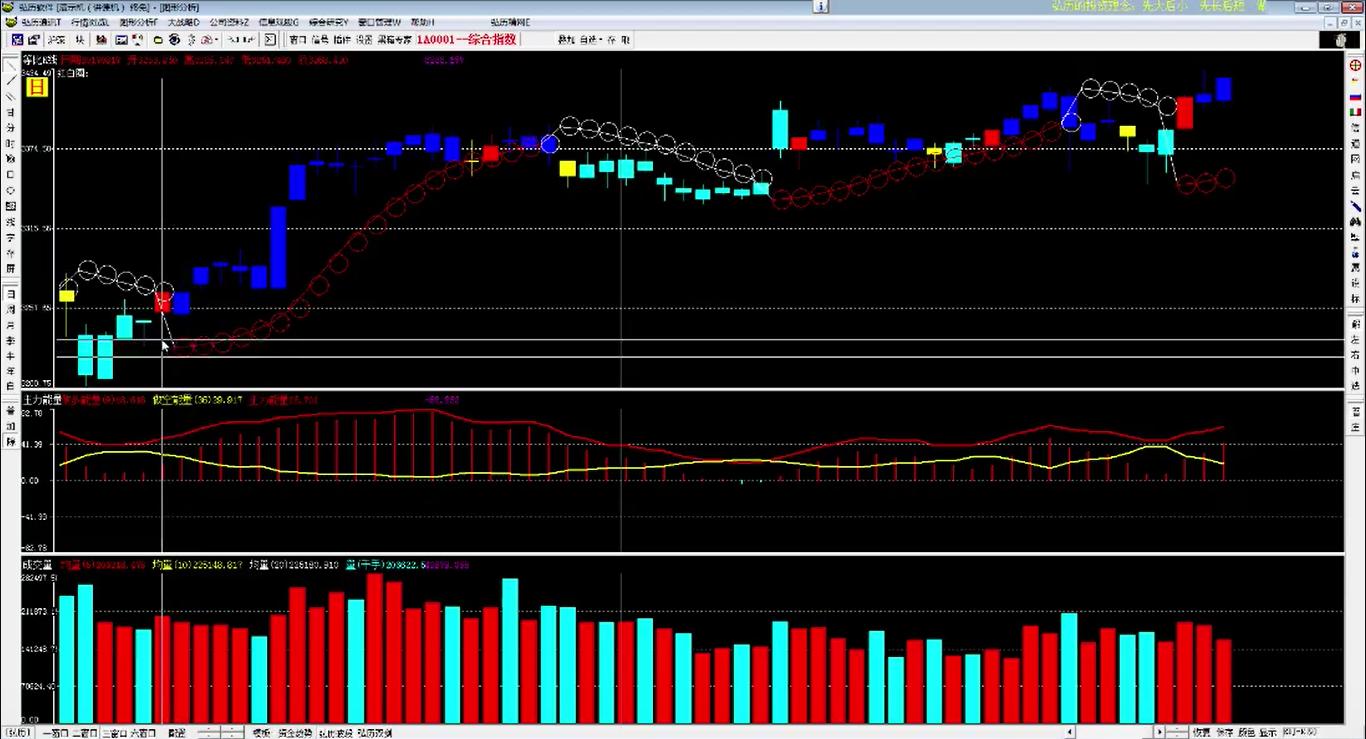Open the 行情浏览 menu

(x=92, y=22)
